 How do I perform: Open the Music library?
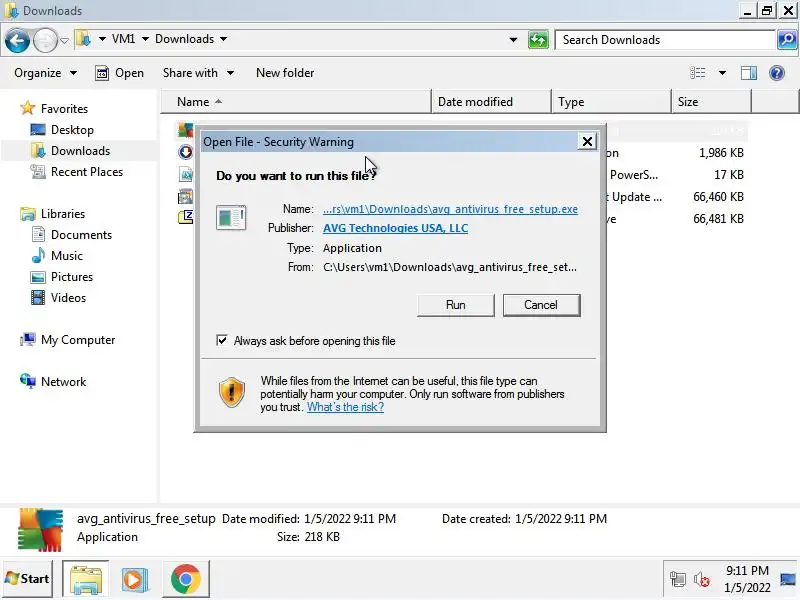tap(57, 256)
